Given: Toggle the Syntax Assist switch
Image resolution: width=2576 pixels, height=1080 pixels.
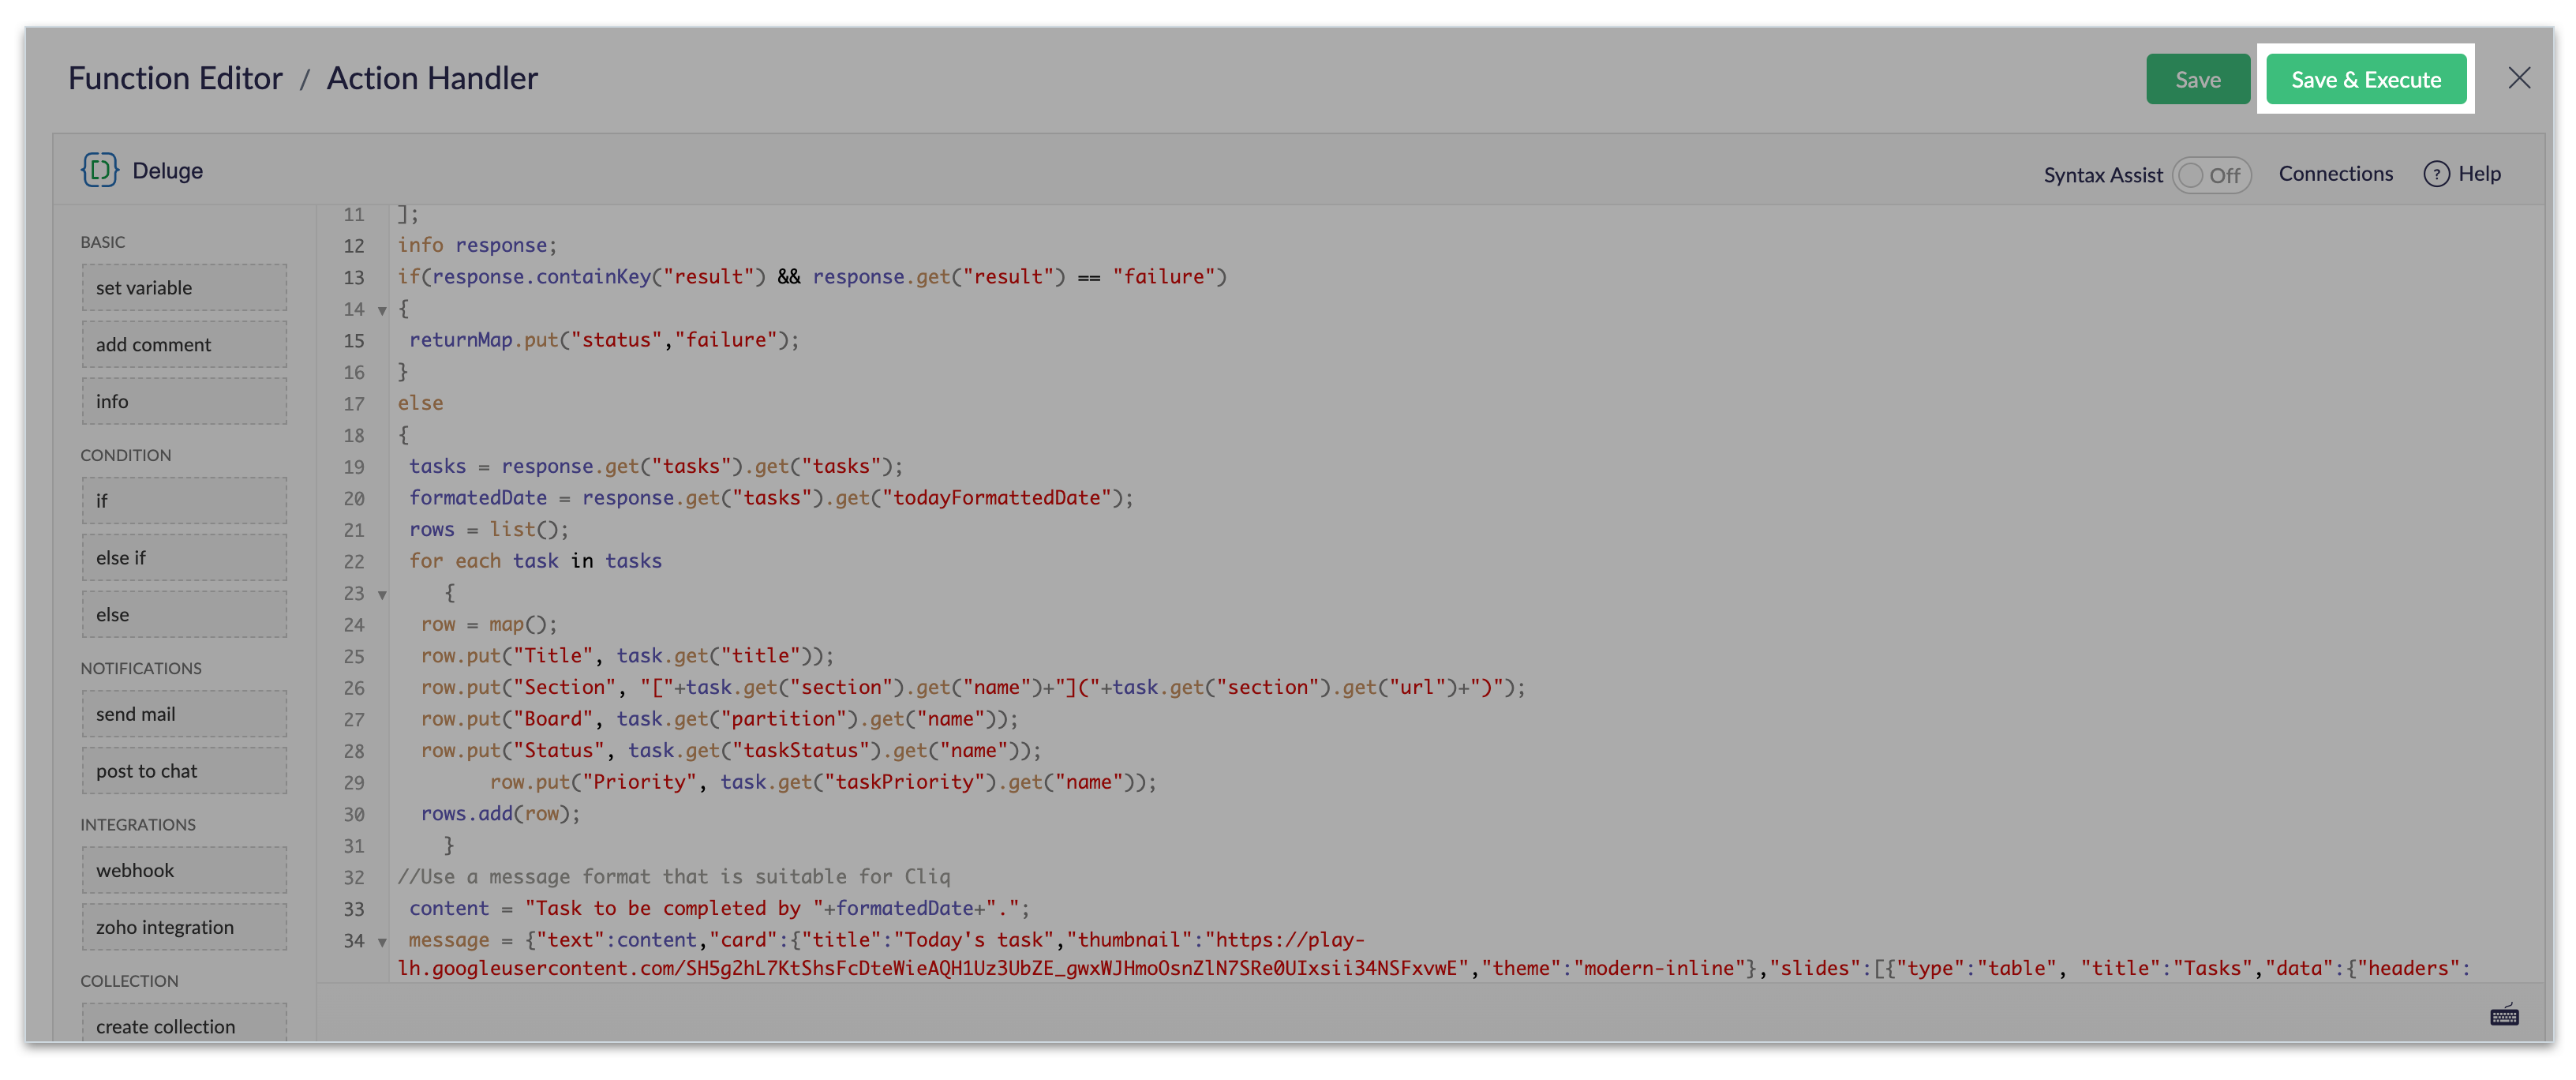Looking at the screenshot, I should [2211, 175].
